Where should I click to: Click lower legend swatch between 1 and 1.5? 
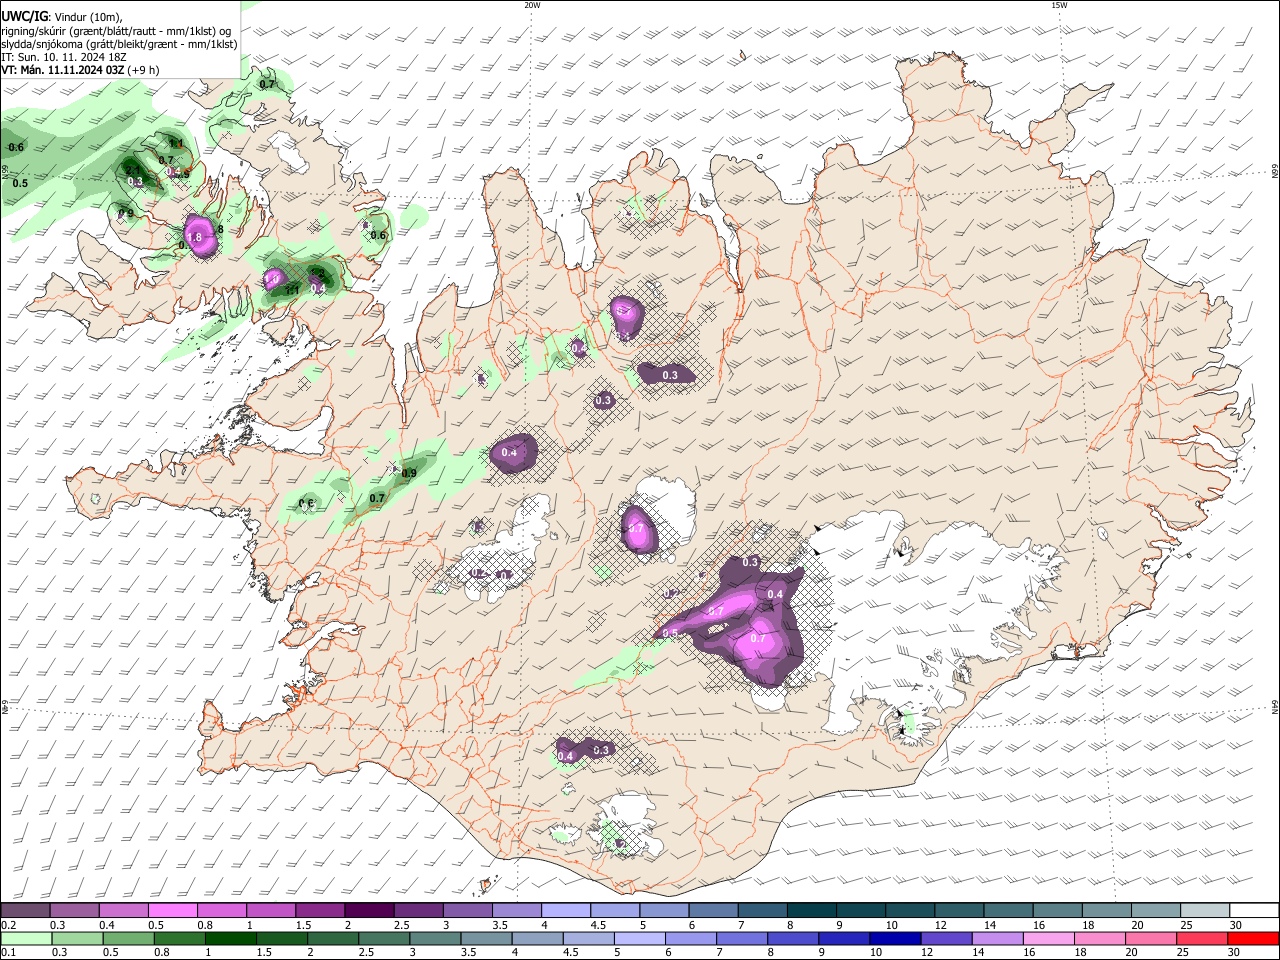tap(231, 938)
